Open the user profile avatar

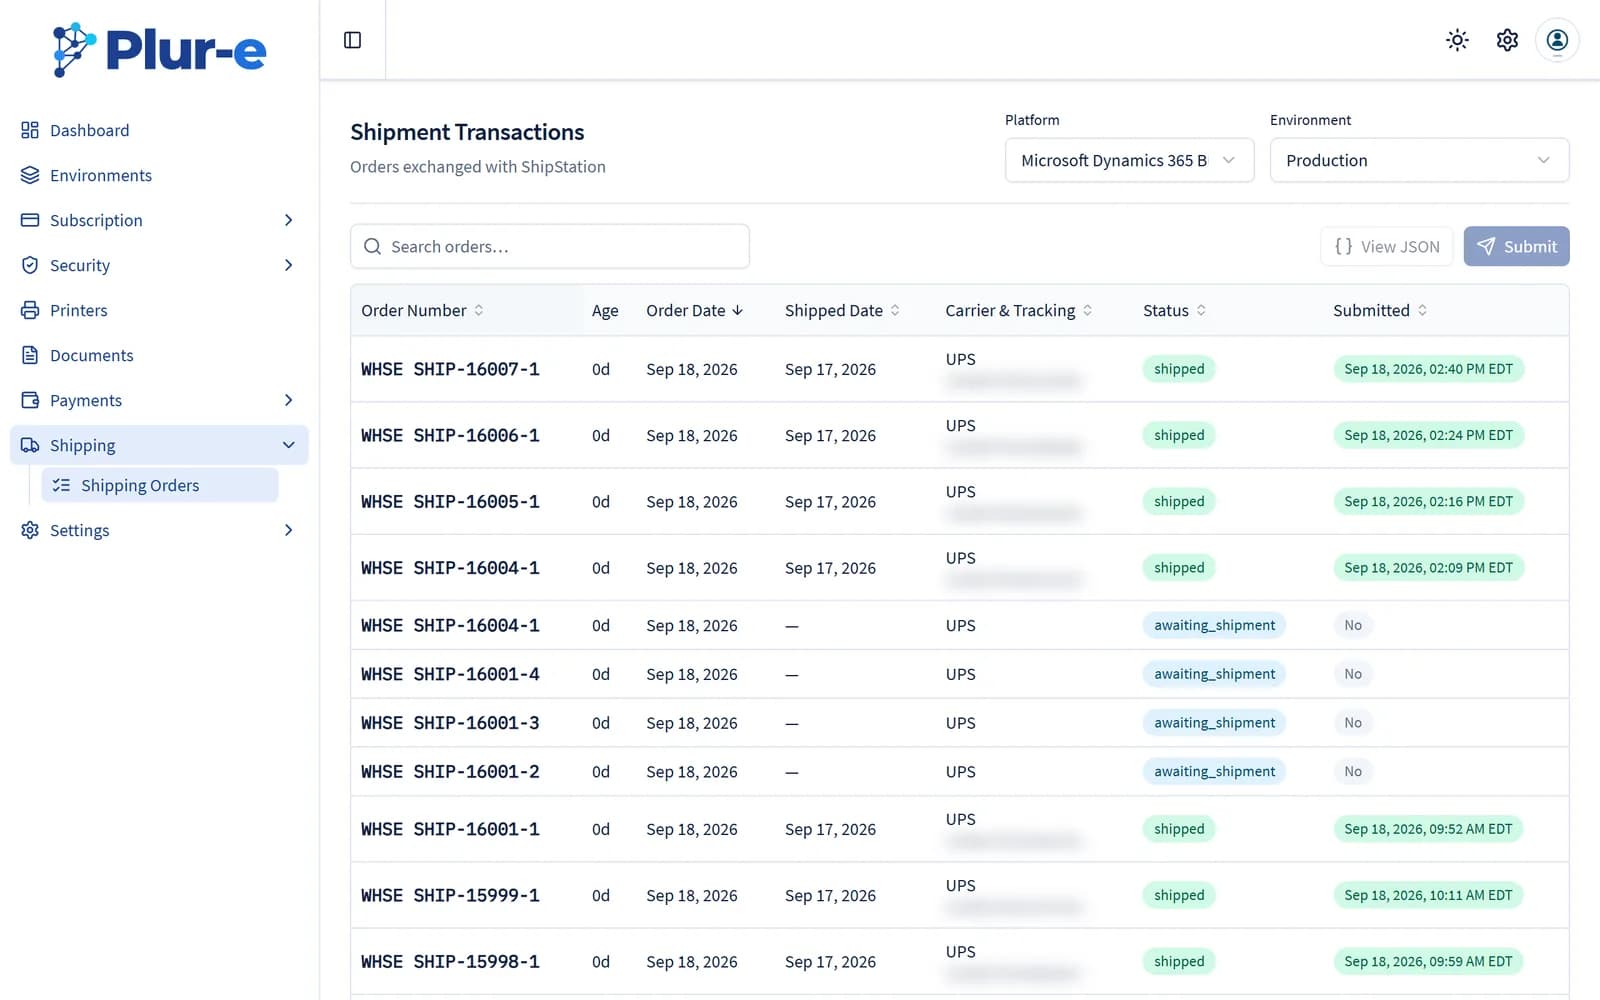pos(1557,40)
